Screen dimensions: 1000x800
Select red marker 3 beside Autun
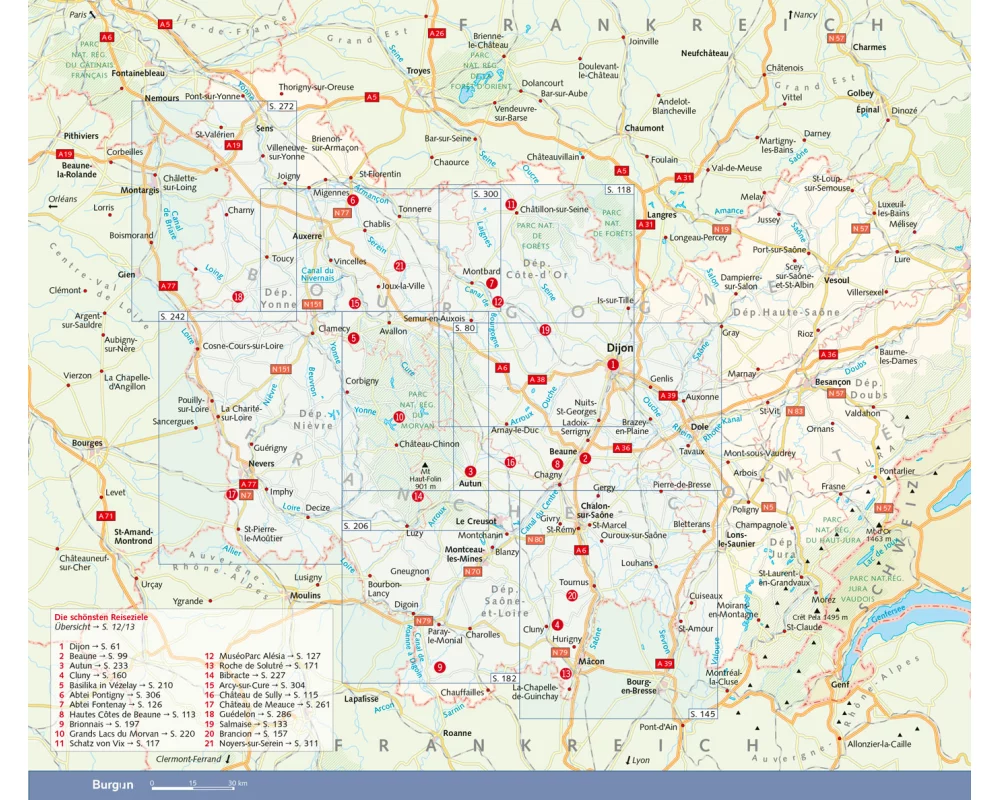click(x=469, y=471)
